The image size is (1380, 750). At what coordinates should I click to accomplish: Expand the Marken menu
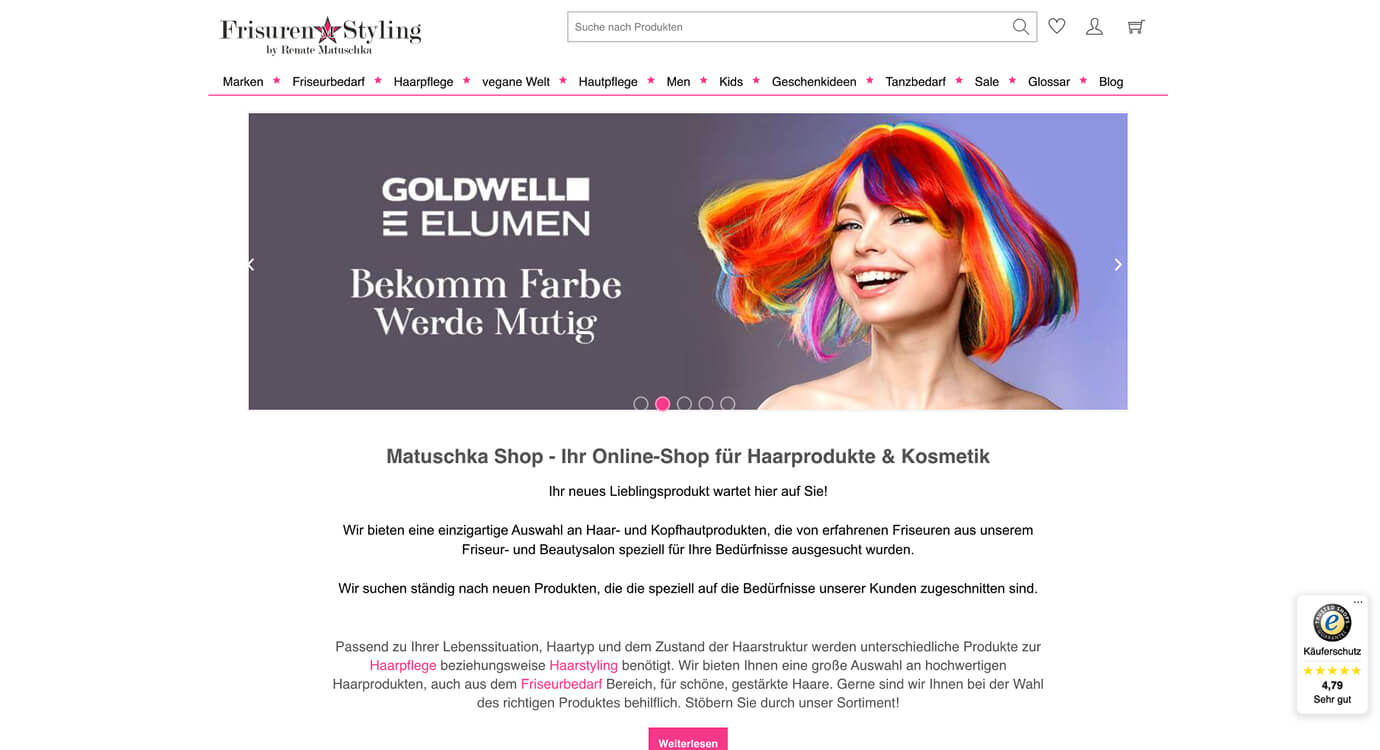tap(243, 82)
